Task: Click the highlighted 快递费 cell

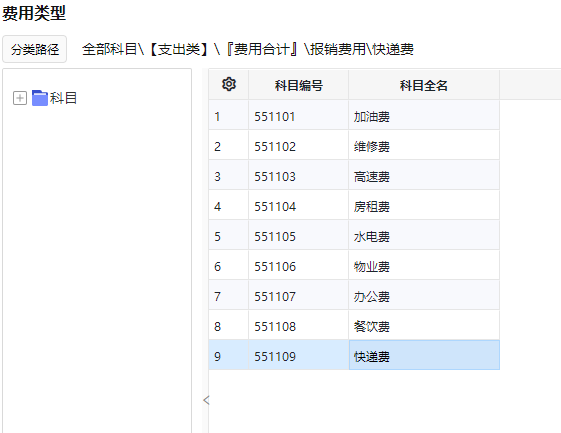Action: [x=424, y=355]
